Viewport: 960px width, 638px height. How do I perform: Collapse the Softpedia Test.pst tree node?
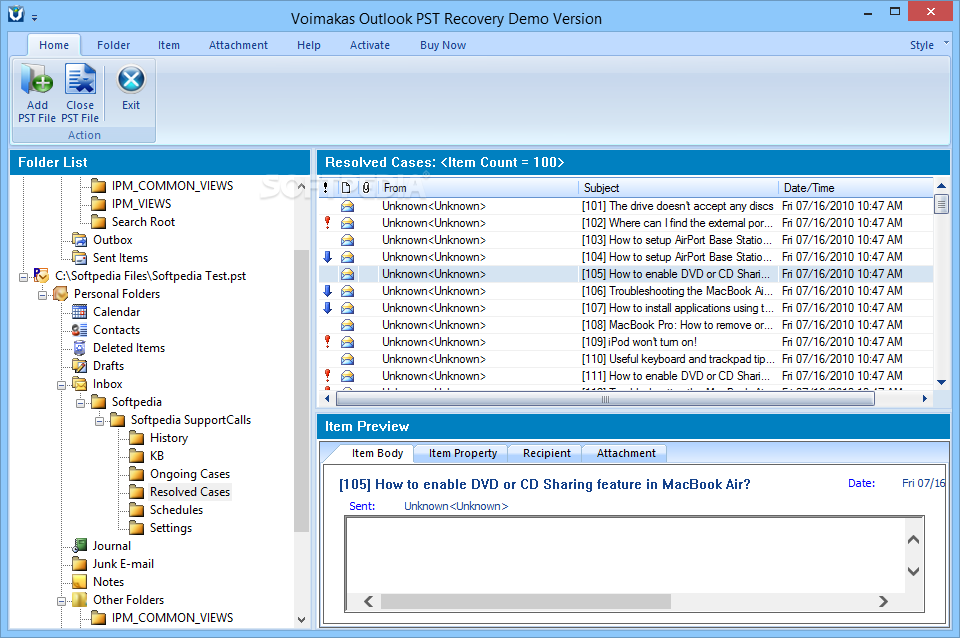click(x=23, y=277)
